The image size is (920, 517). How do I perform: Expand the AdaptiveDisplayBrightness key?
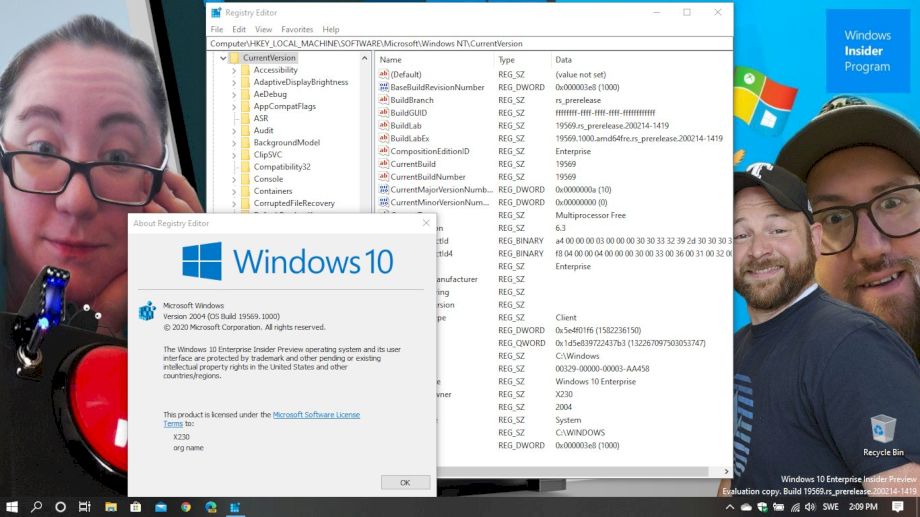tap(234, 82)
